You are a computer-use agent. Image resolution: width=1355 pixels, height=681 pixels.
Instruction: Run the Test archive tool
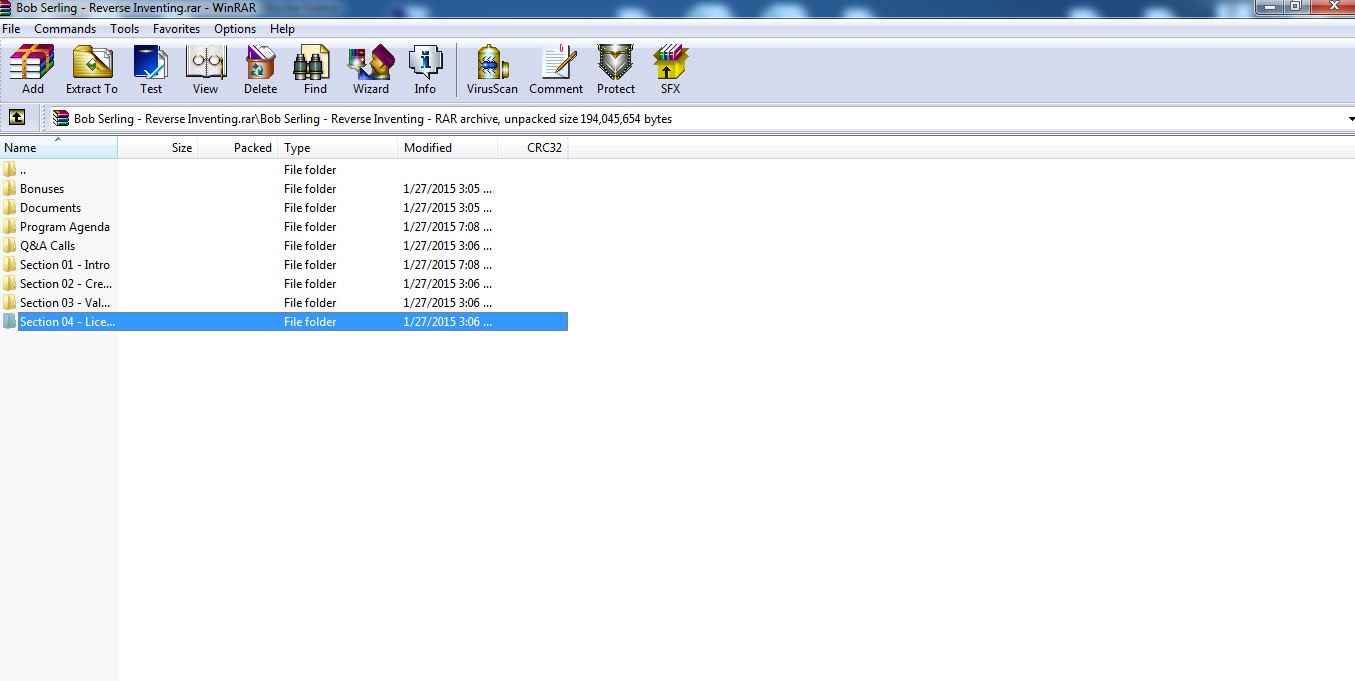pyautogui.click(x=151, y=70)
